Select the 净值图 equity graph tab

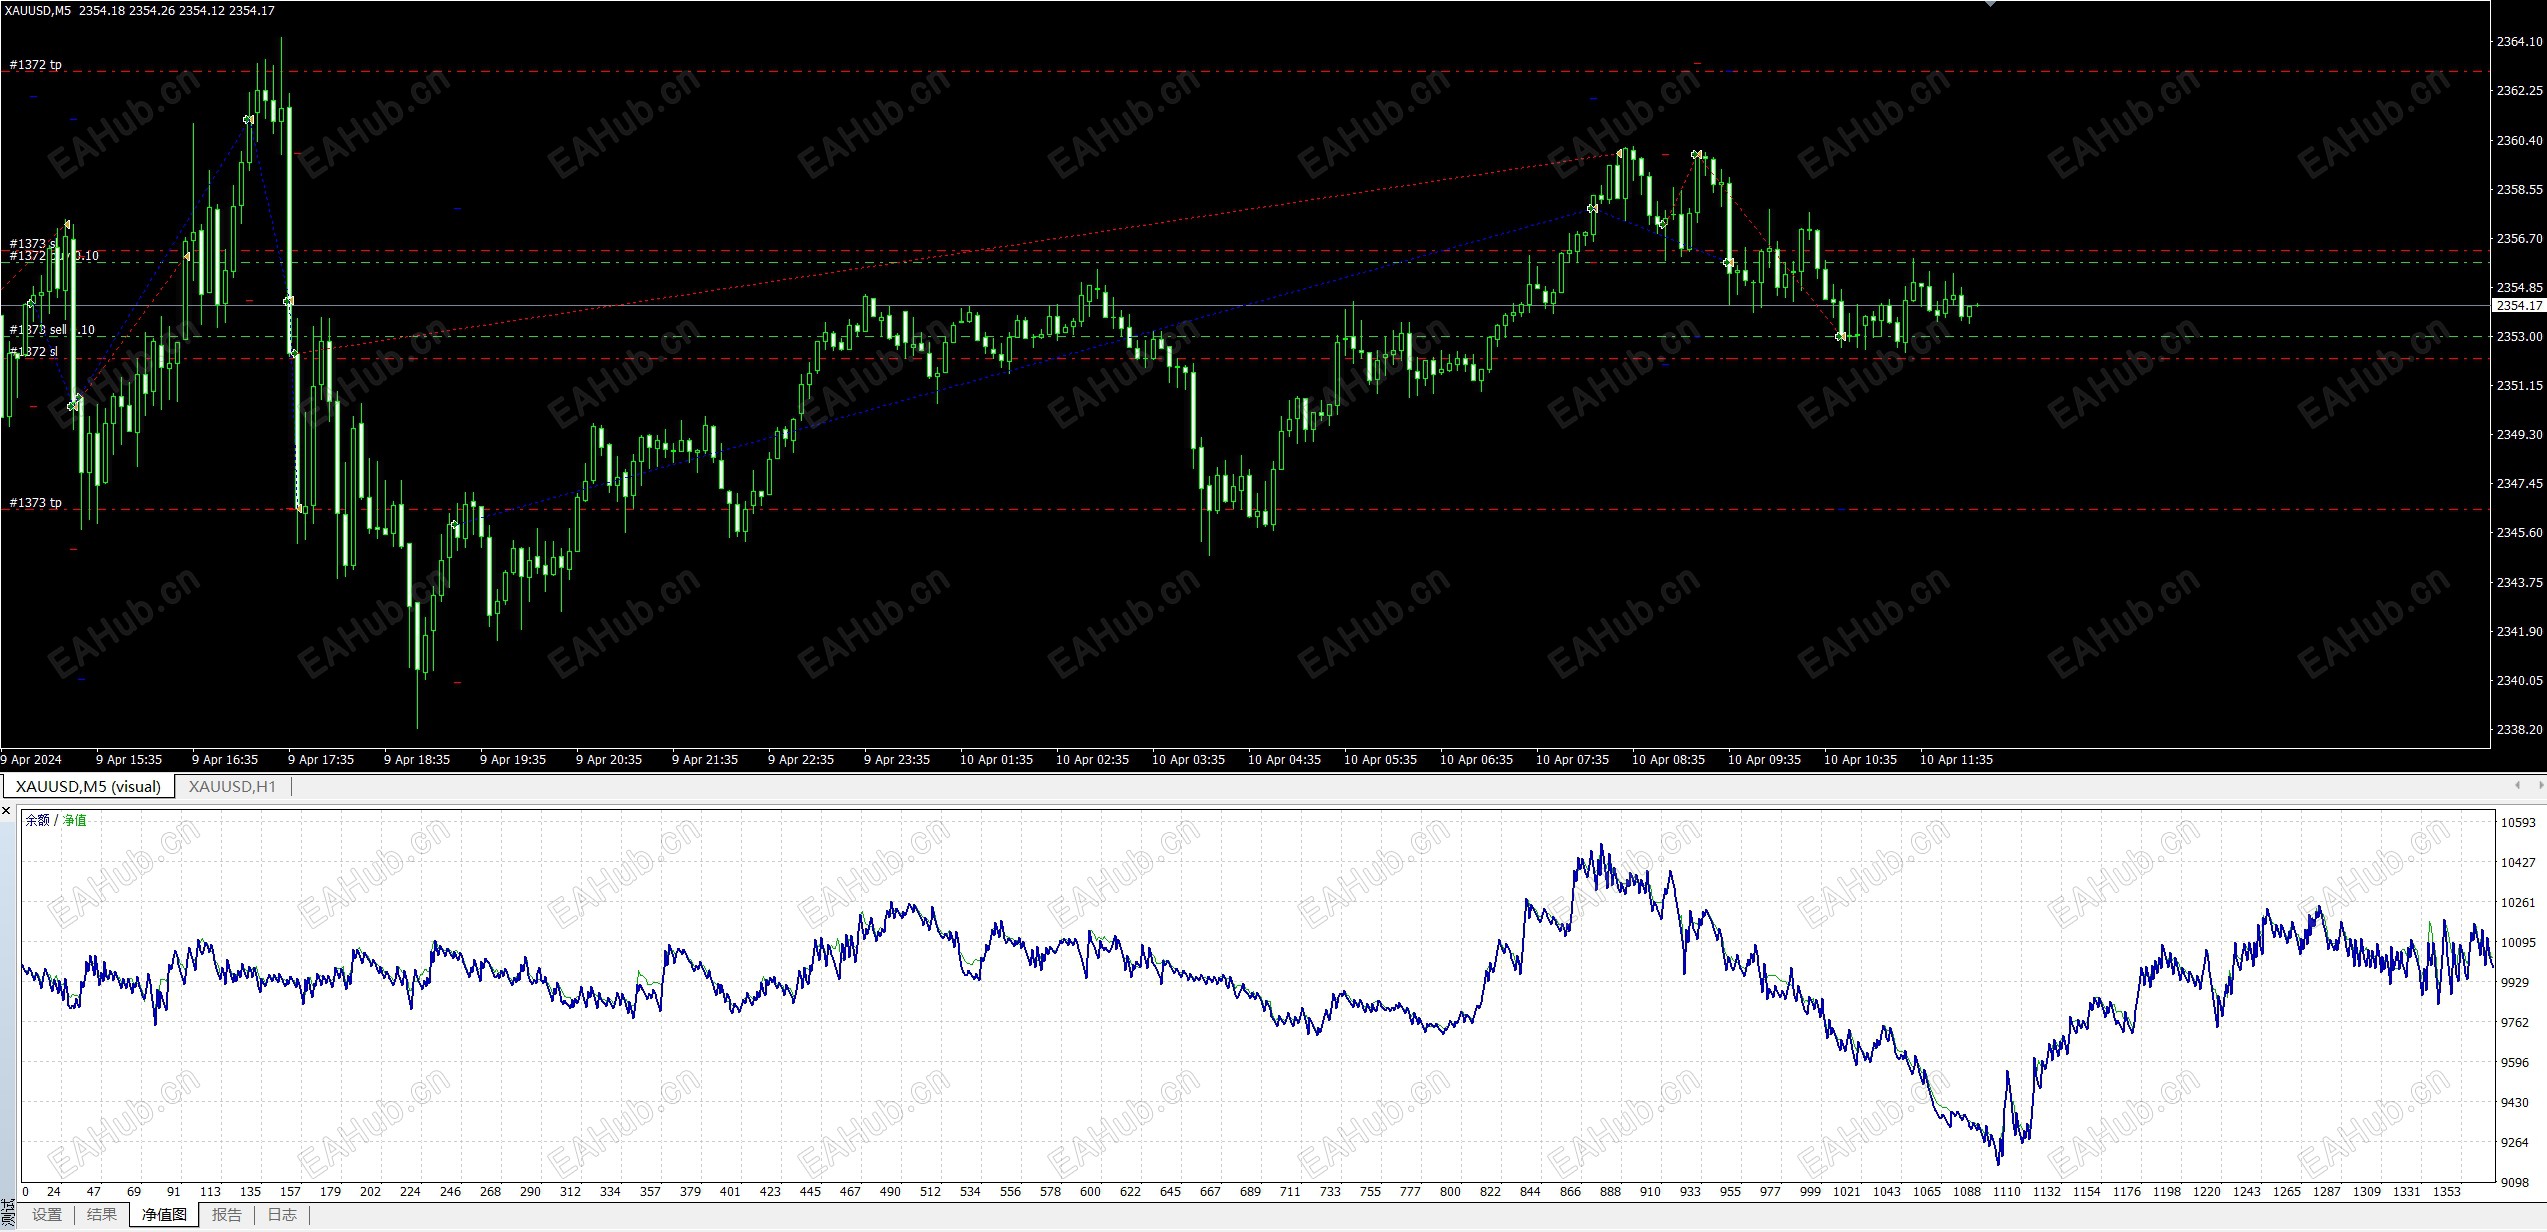(164, 1214)
